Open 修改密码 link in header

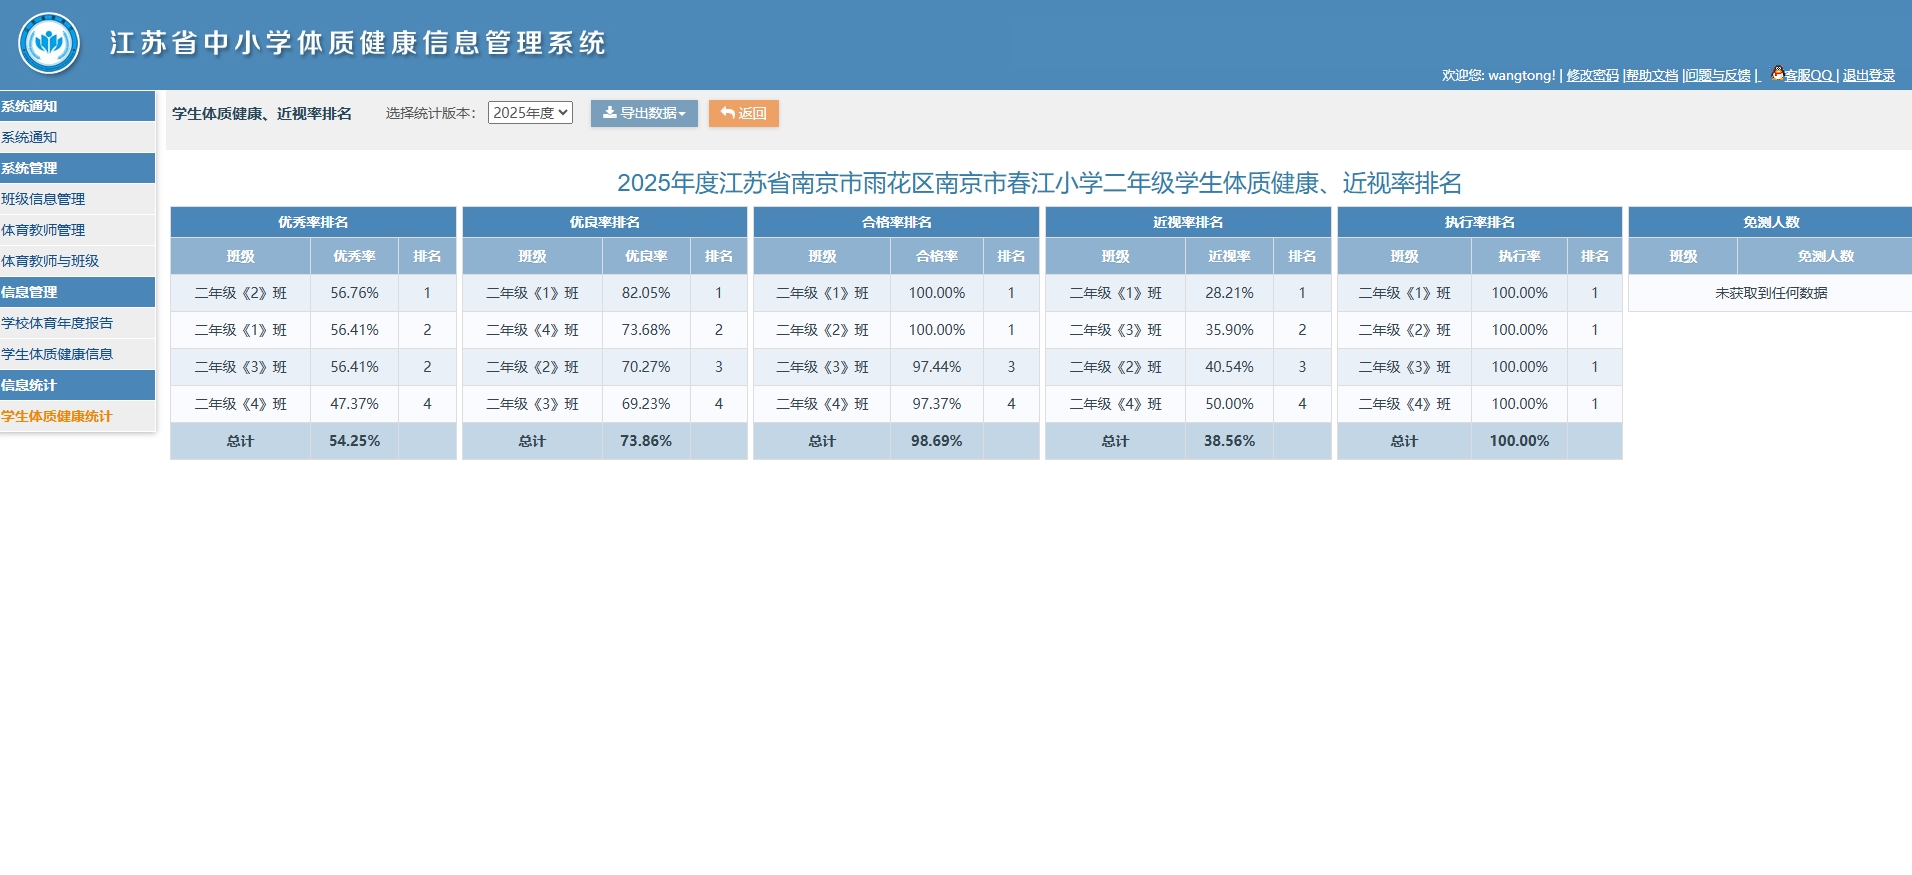[1592, 76]
